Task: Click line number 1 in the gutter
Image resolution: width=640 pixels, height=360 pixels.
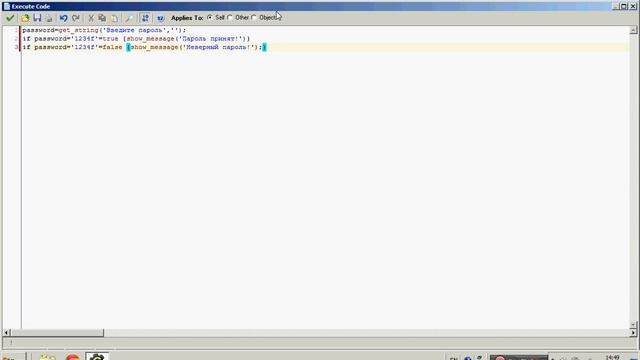Action: [16, 30]
